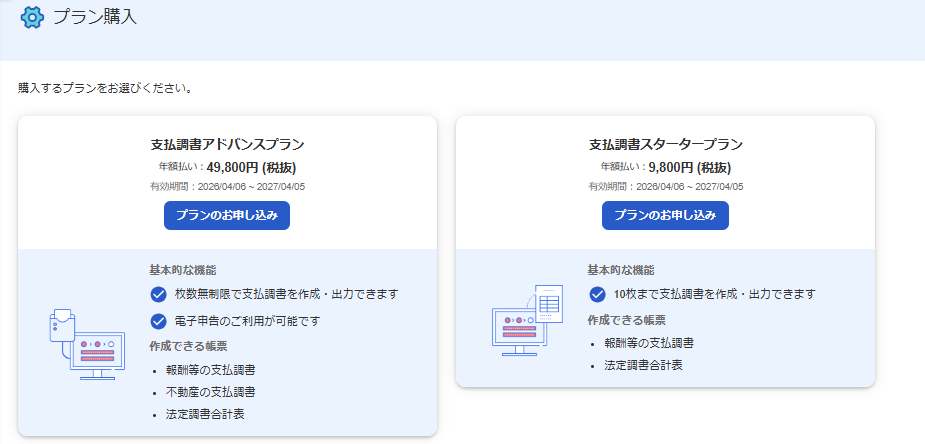Viewport: 925px width, 444px height.
Task: Apply for the 支払調書アドバンスプラン
Action: click(227, 215)
